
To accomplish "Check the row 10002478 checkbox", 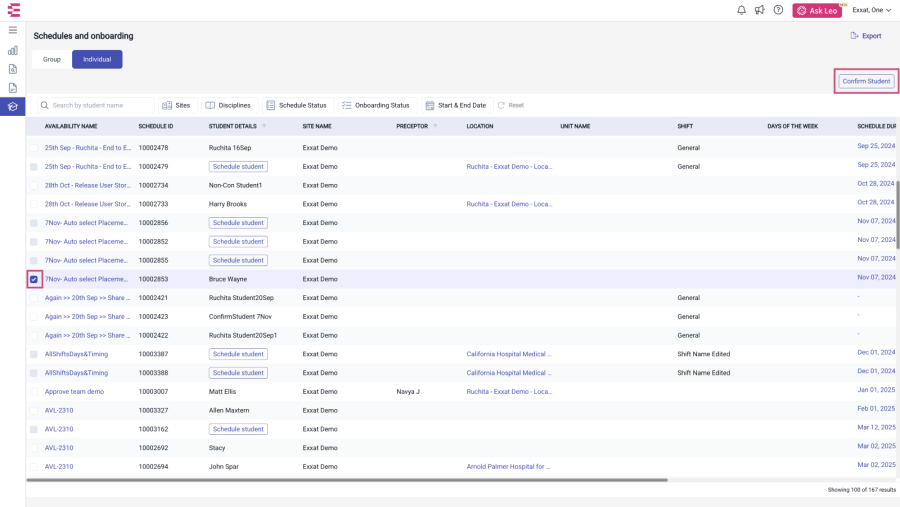I will point(34,148).
